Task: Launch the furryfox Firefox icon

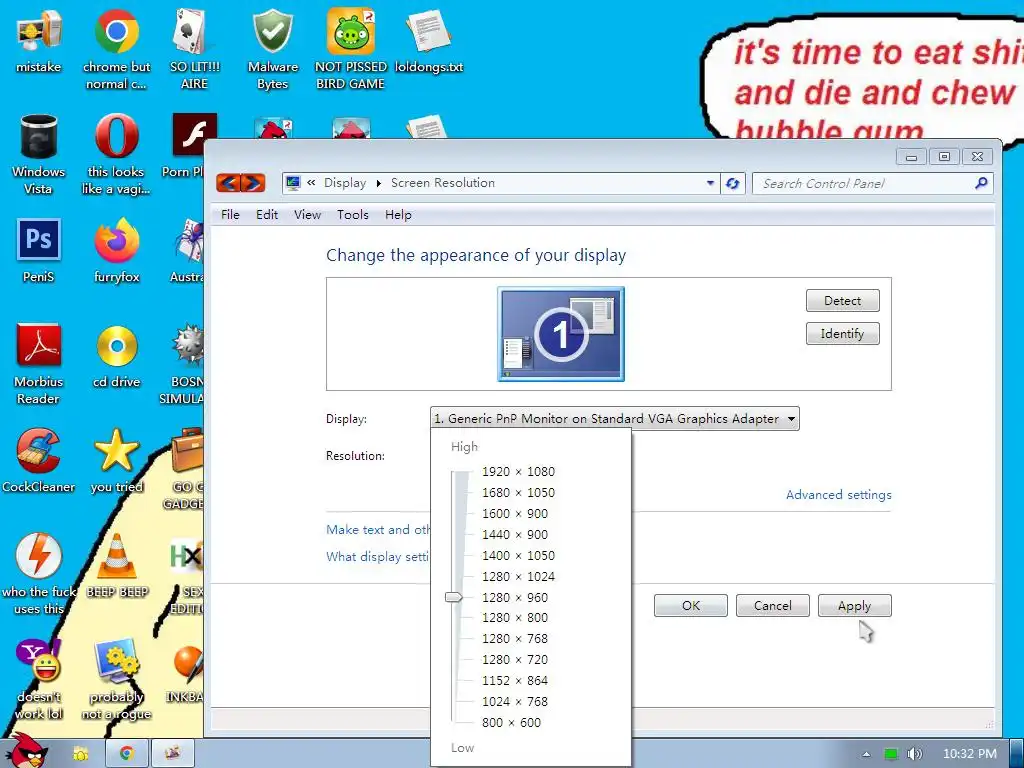Action: pyautogui.click(x=116, y=251)
